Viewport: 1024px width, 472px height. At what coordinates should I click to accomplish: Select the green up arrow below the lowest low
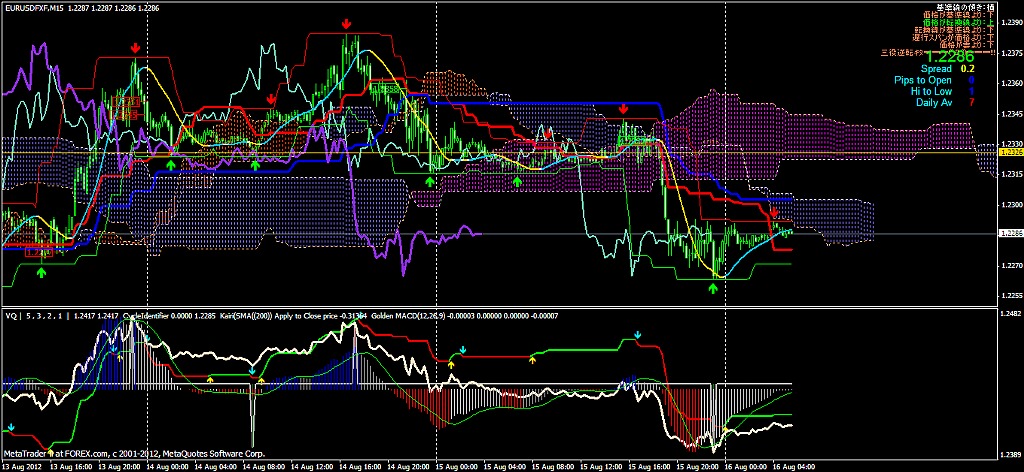(713, 287)
